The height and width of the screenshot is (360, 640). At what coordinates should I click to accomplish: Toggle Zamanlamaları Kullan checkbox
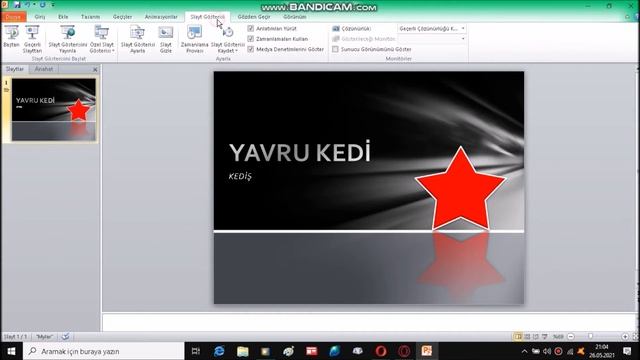coord(251,39)
